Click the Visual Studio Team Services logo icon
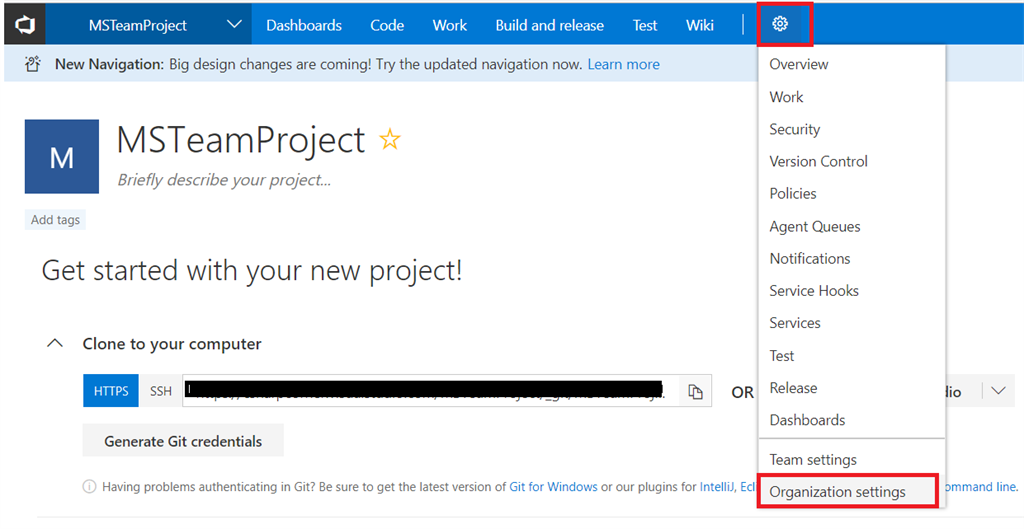 click(x=25, y=25)
